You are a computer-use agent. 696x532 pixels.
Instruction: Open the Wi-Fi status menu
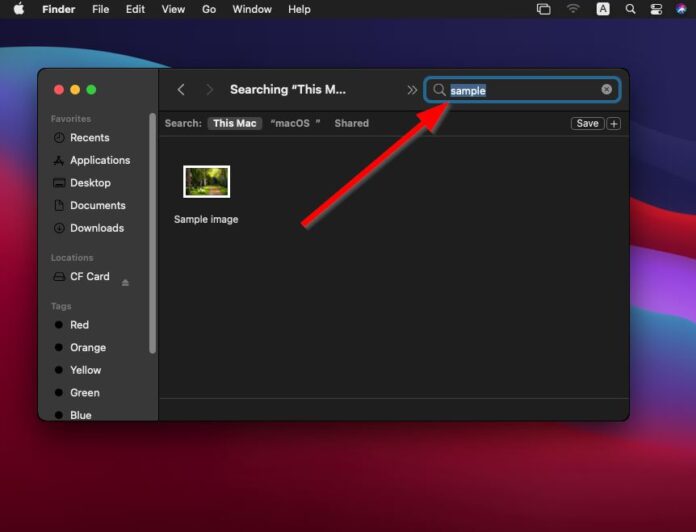(x=573, y=9)
